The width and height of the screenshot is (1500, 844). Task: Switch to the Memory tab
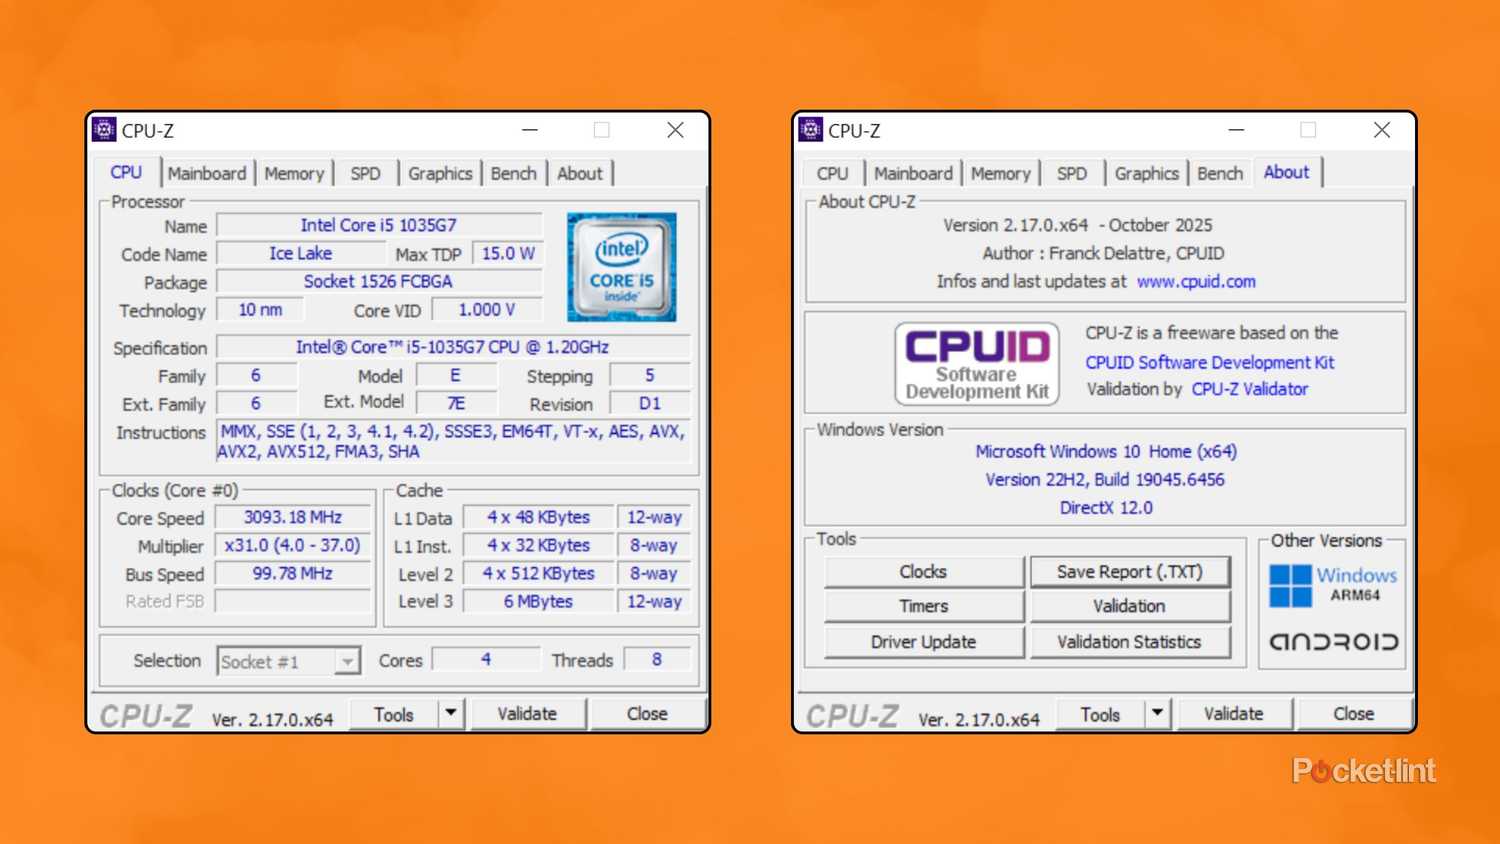[x=294, y=172]
